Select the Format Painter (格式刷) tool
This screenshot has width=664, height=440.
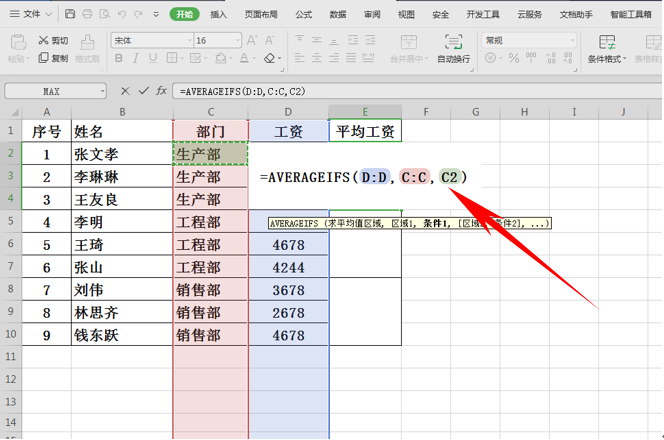[x=87, y=48]
